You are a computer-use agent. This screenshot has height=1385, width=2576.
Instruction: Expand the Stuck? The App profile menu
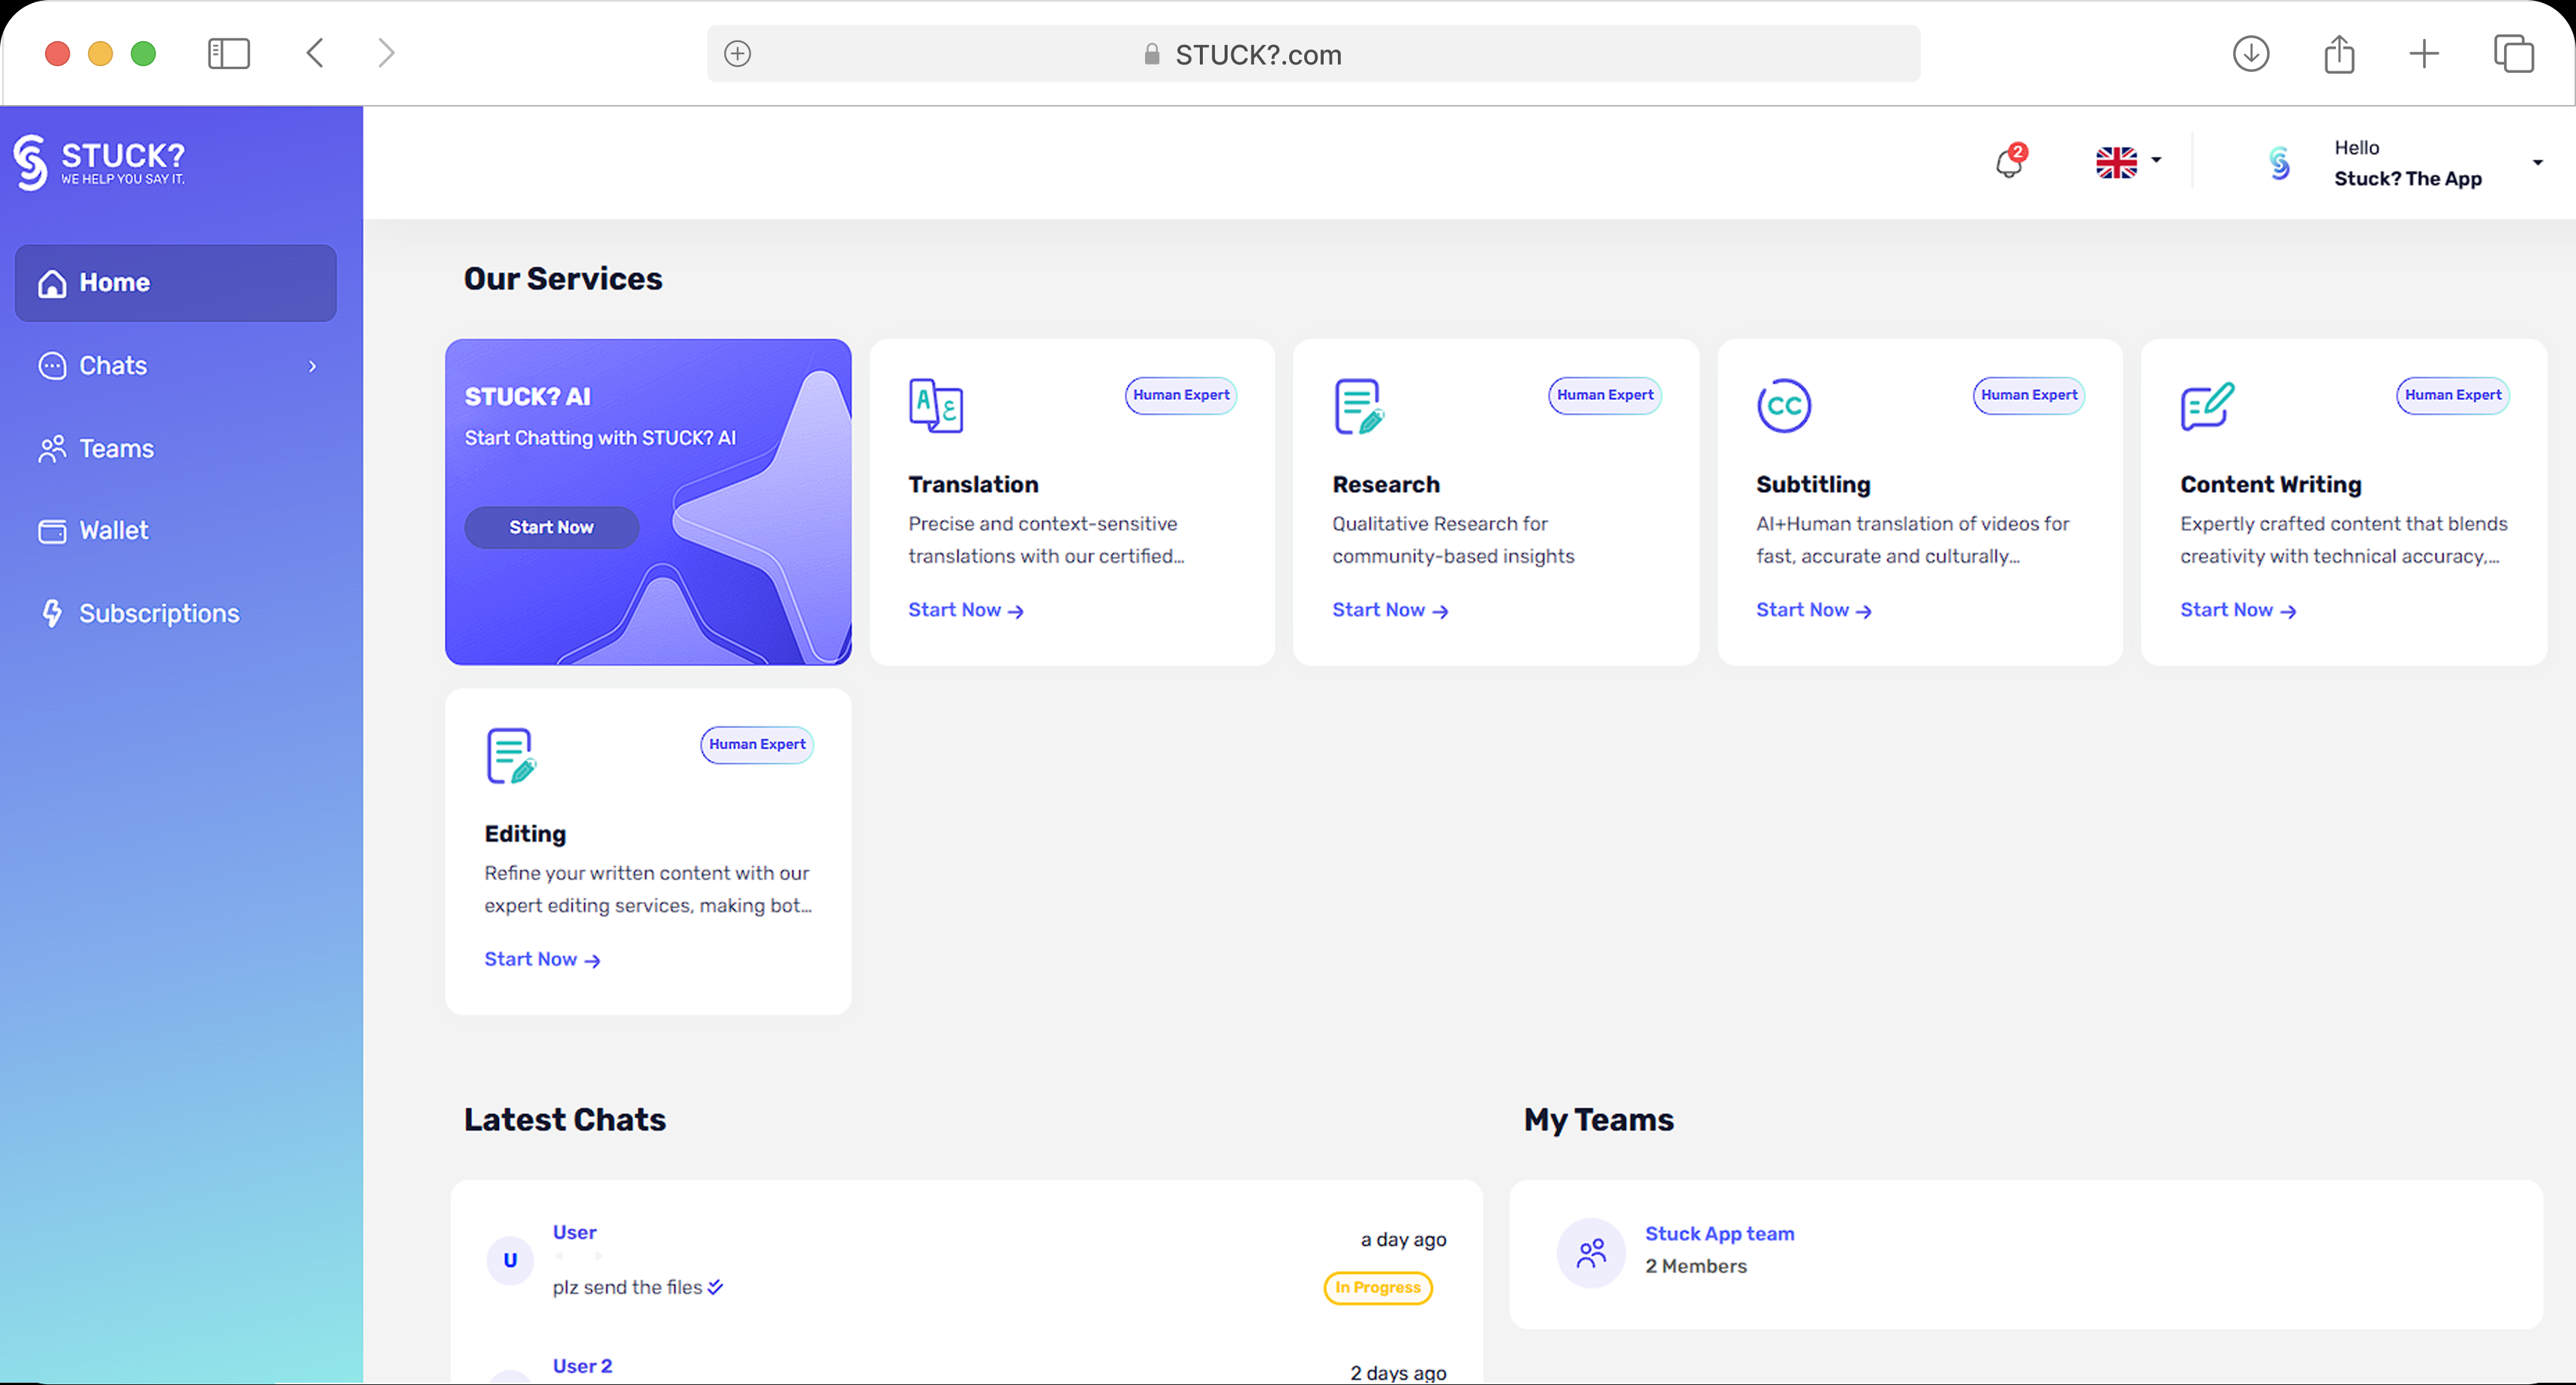coord(2536,162)
